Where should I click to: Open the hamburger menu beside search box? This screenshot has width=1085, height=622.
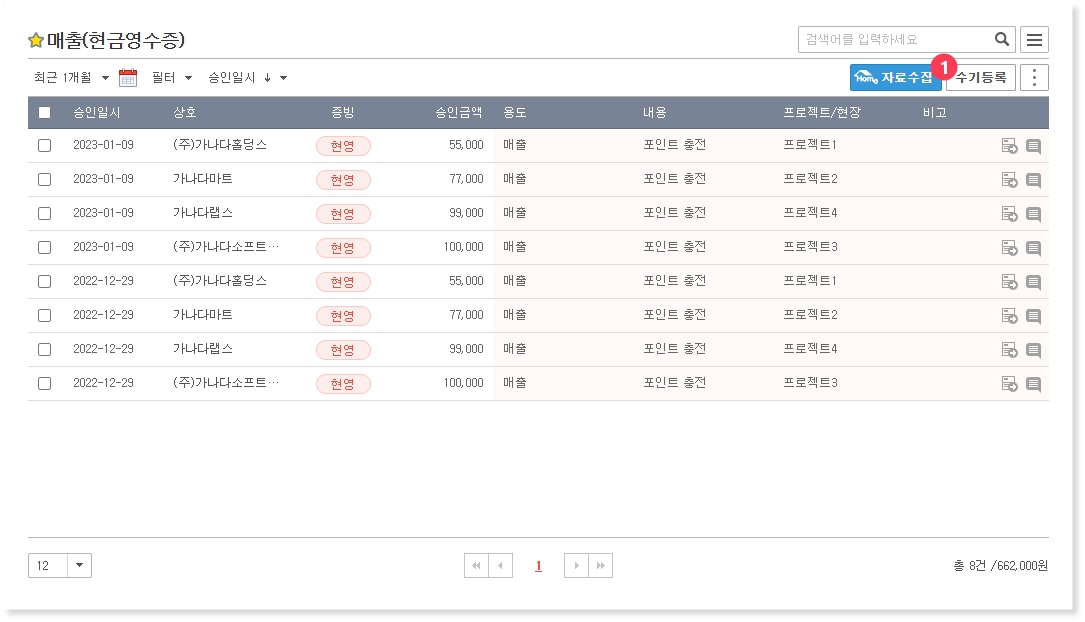[x=1034, y=40]
